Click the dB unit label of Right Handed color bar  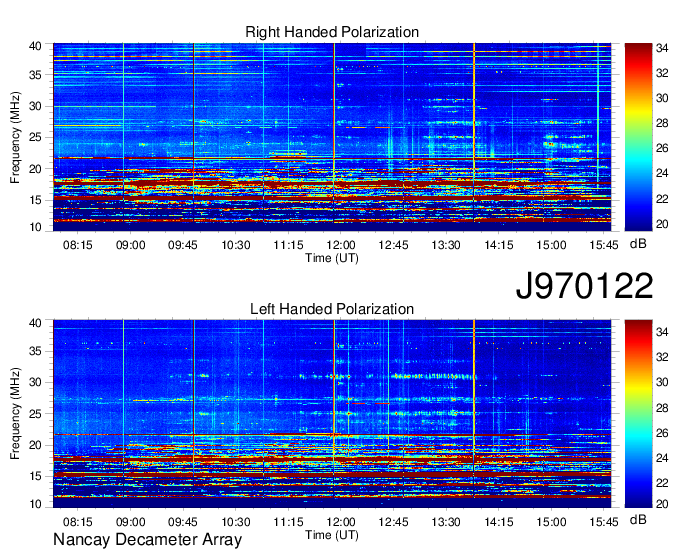[638, 244]
